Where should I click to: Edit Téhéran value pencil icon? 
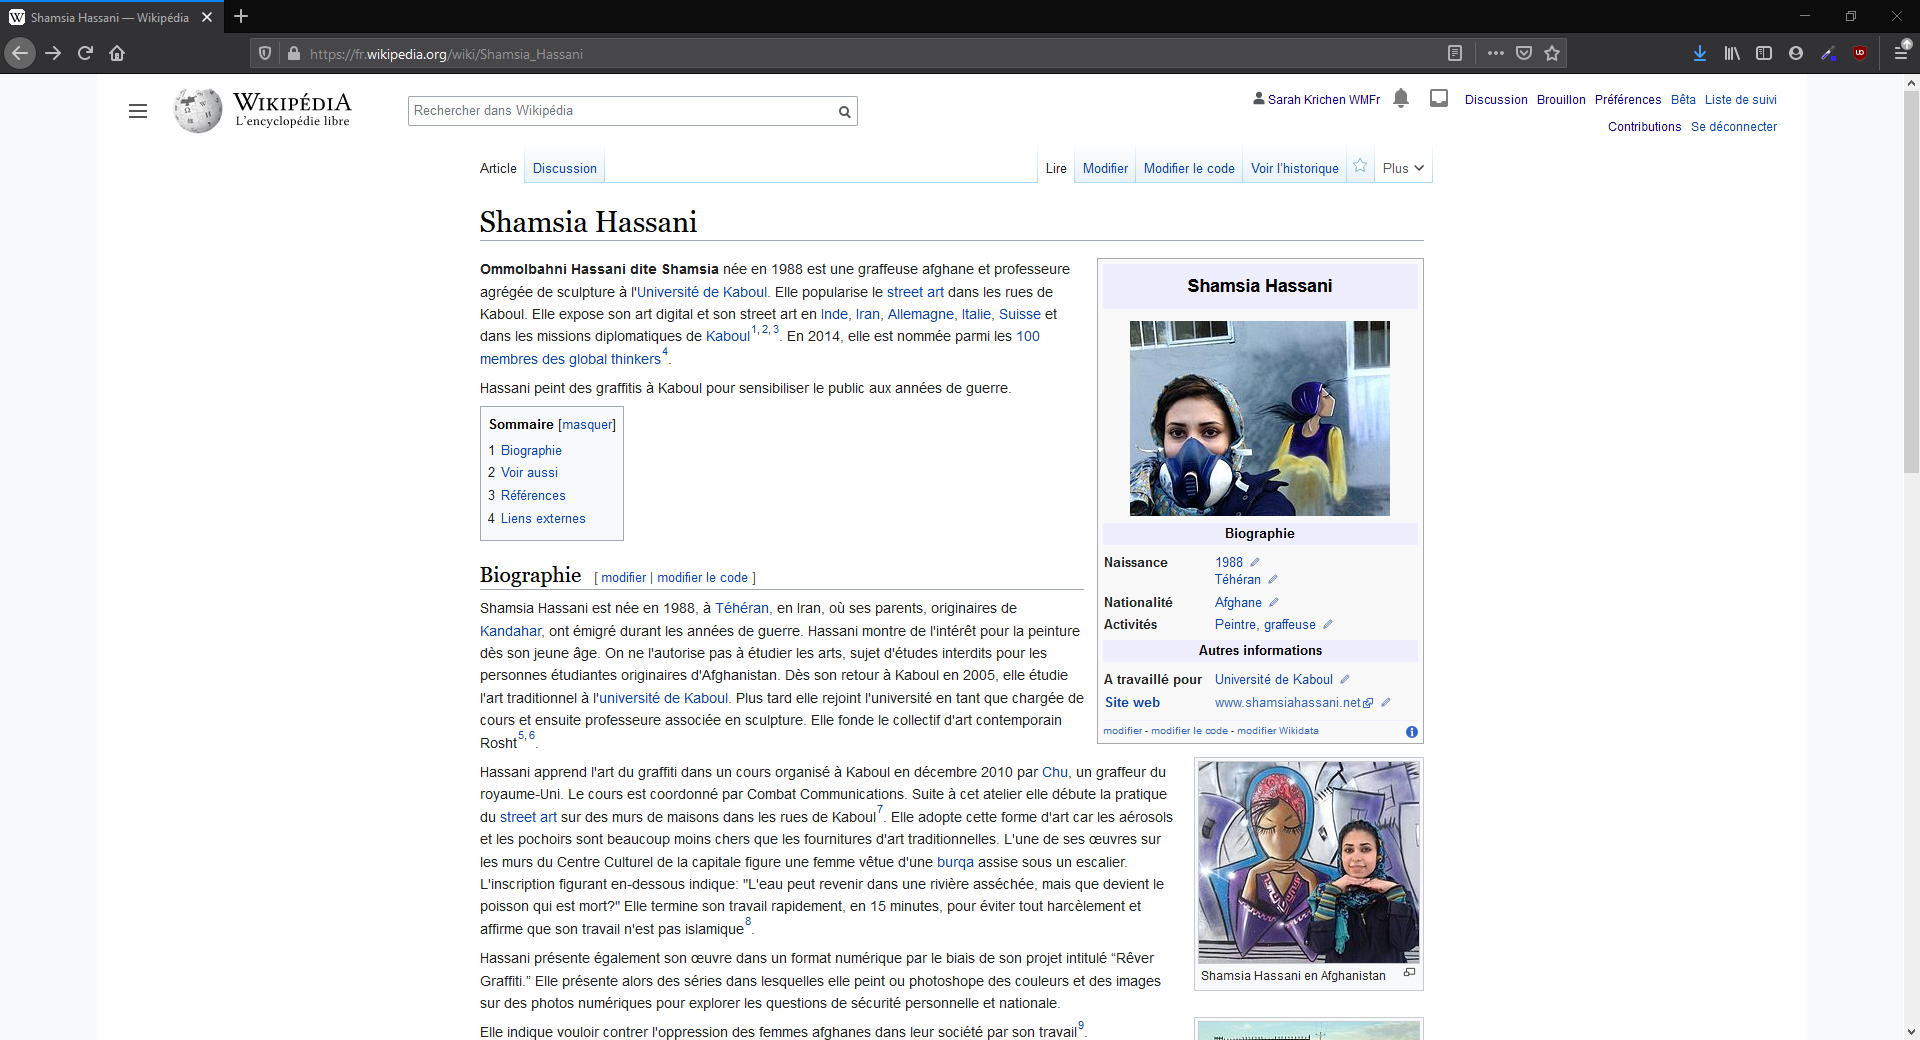coord(1273,579)
